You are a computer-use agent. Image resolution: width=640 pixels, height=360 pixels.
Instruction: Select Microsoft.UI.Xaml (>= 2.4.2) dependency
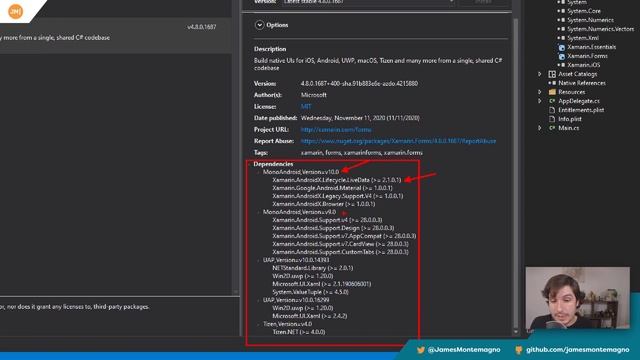click(x=309, y=316)
